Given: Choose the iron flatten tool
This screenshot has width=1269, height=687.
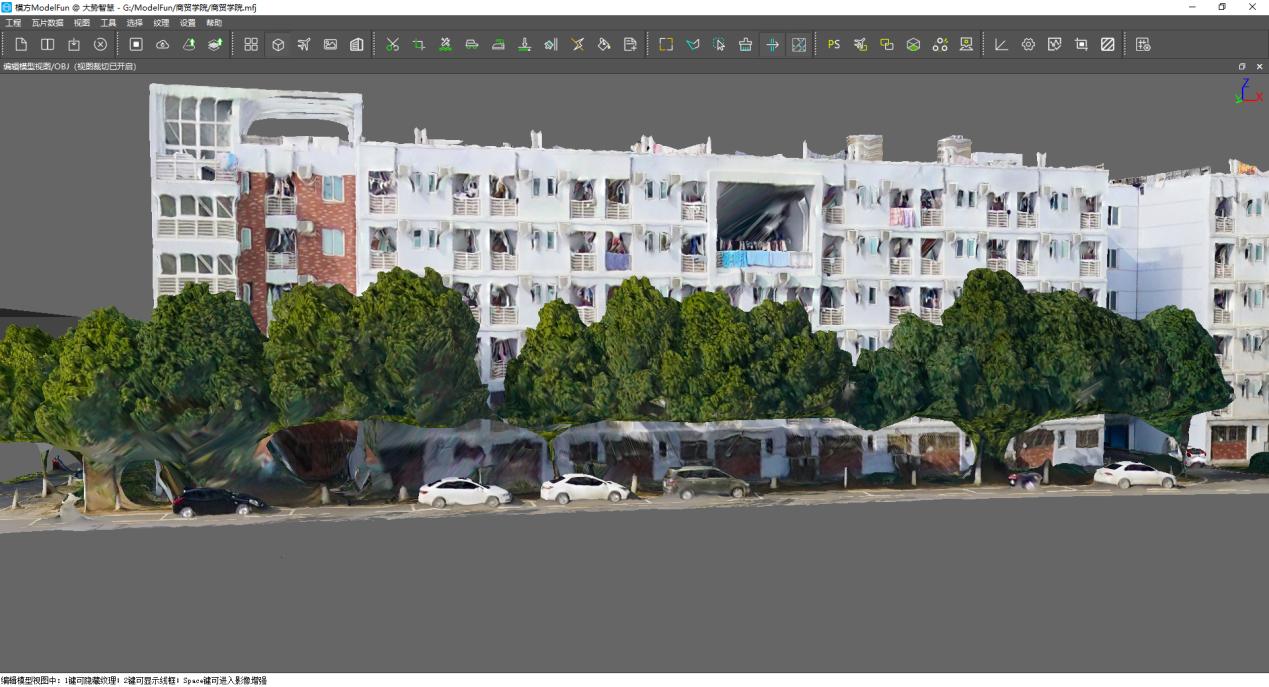Looking at the screenshot, I should (x=498, y=44).
